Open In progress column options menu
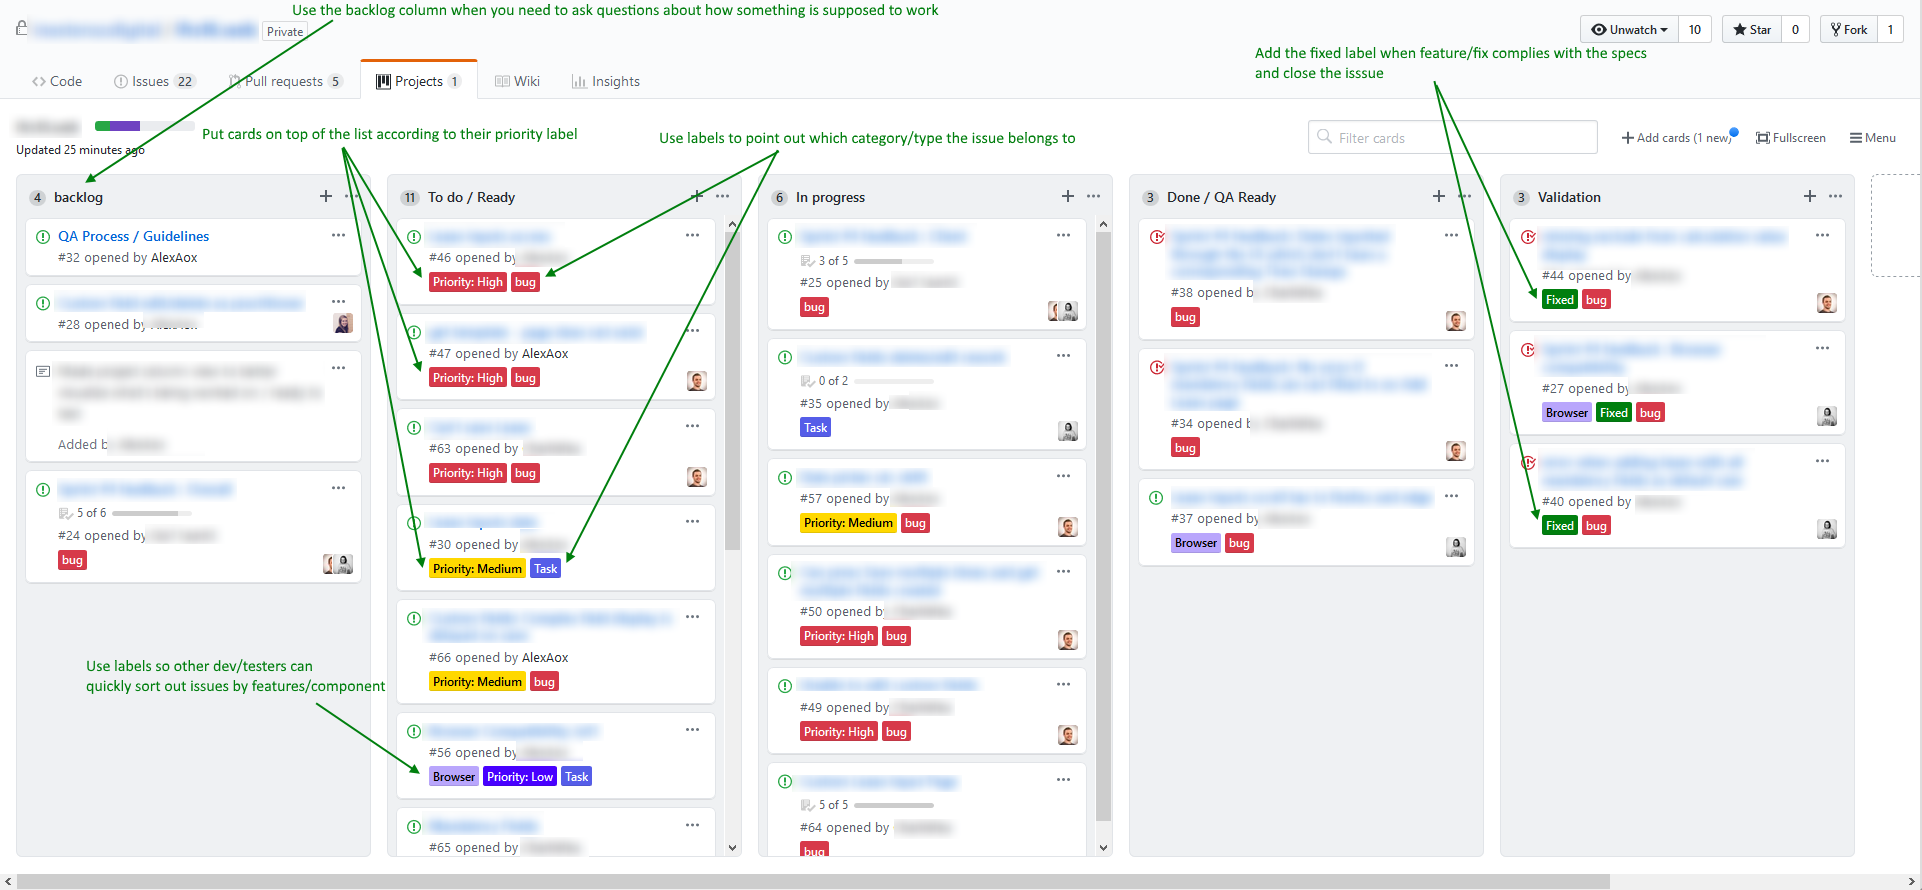Image resolution: width=1922 pixels, height=890 pixels. pyautogui.click(x=1094, y=196)
